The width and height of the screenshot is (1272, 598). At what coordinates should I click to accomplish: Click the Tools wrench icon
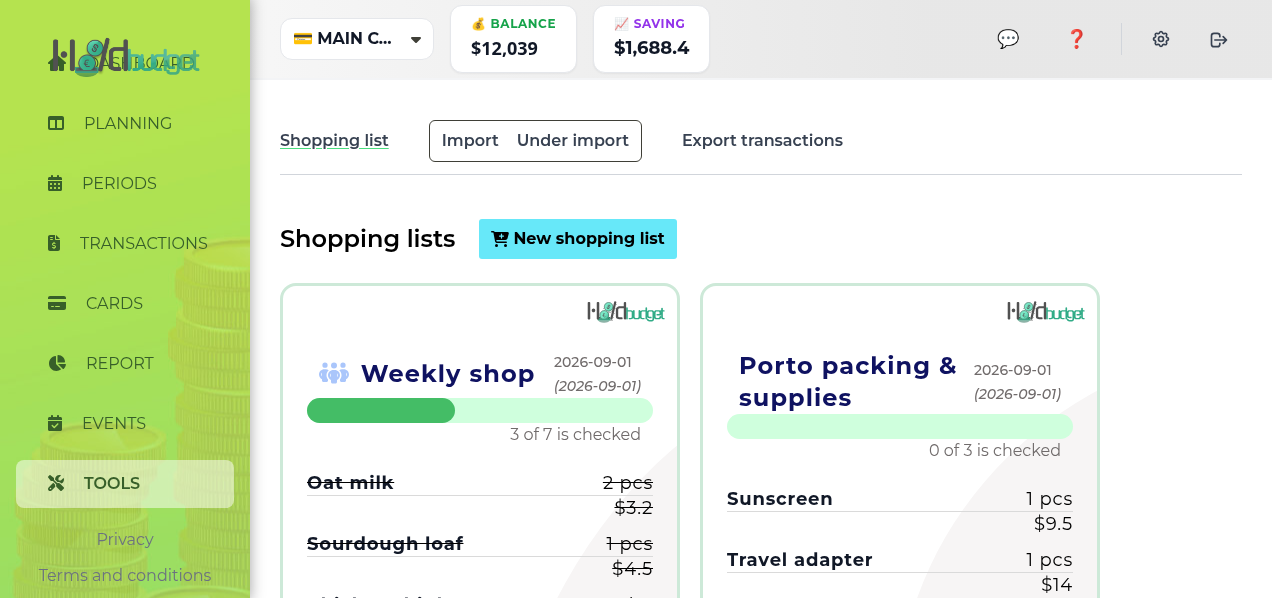coord(56,483)
